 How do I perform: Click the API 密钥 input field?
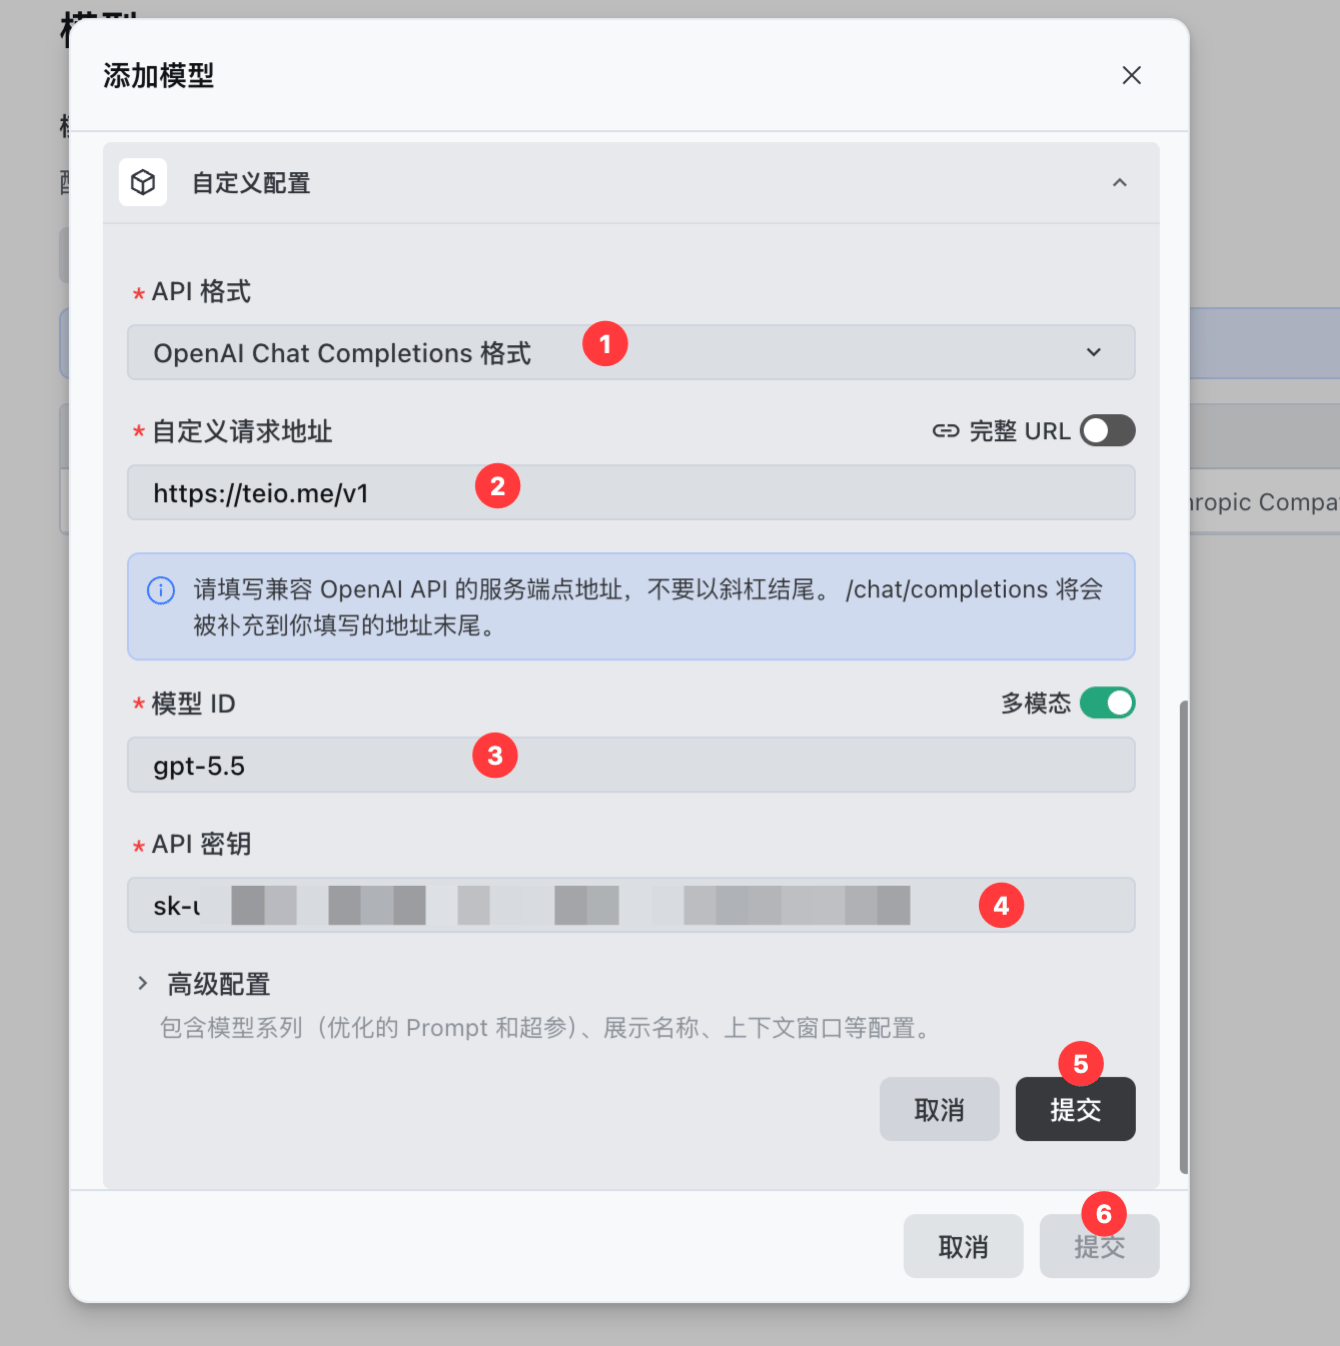[631, 905]
